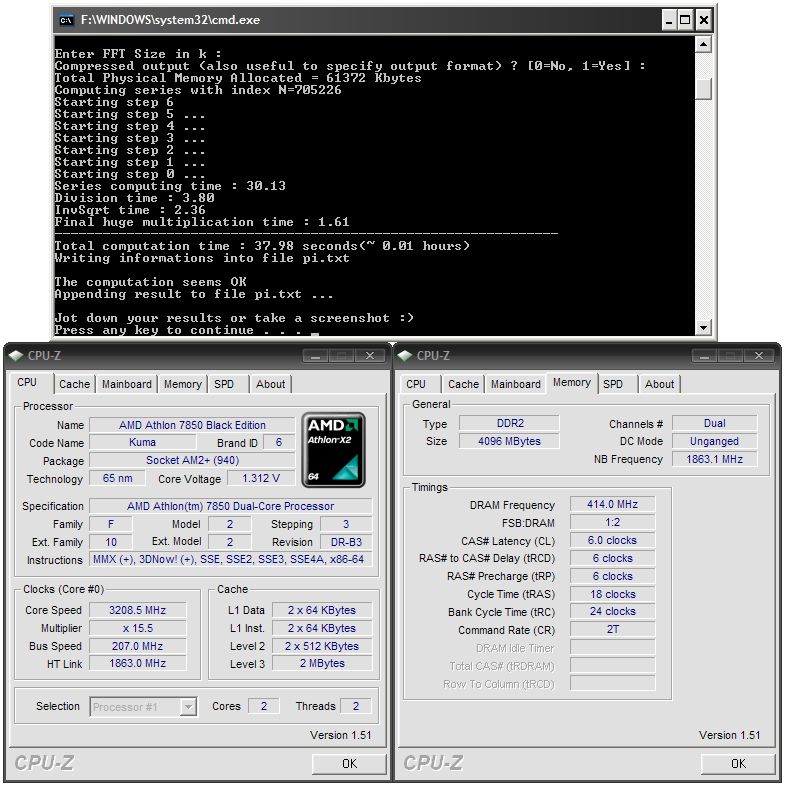Minimize the left CPU-Z window
This screenshot has width=792, height=792.
pos(316,356)
